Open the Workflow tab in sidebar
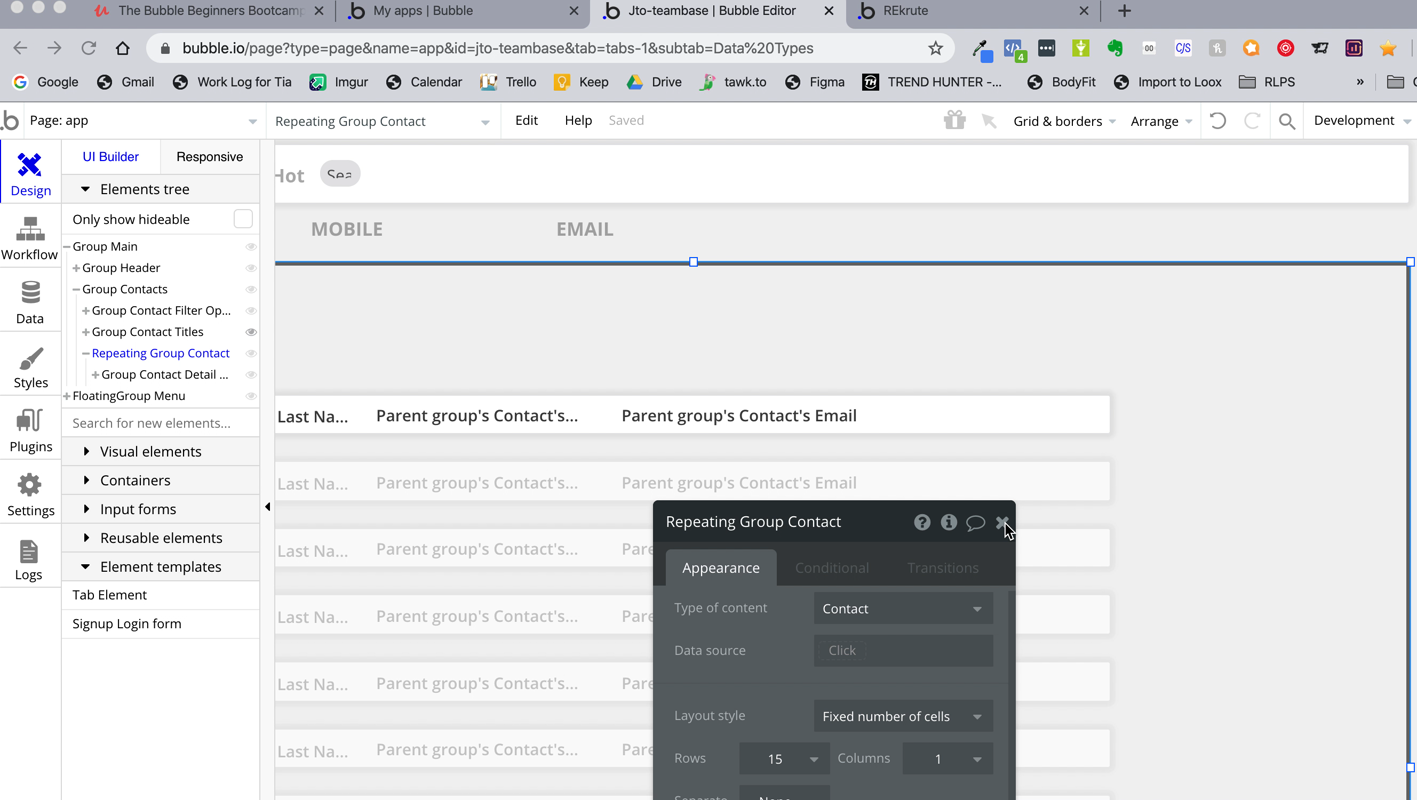 click(x=30, y=239)
